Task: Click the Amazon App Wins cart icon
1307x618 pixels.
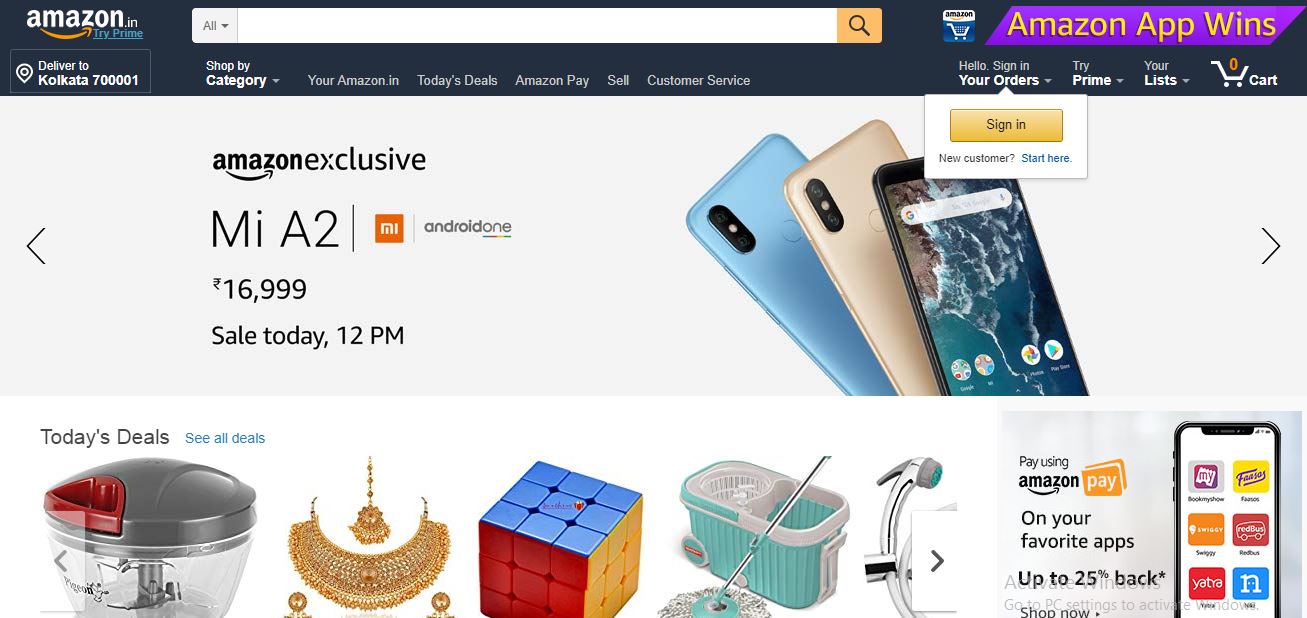Action: coord(959,26)
